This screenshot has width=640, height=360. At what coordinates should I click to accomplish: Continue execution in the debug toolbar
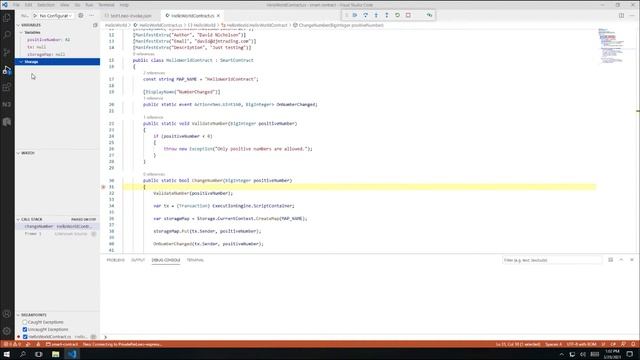(355, 15)
